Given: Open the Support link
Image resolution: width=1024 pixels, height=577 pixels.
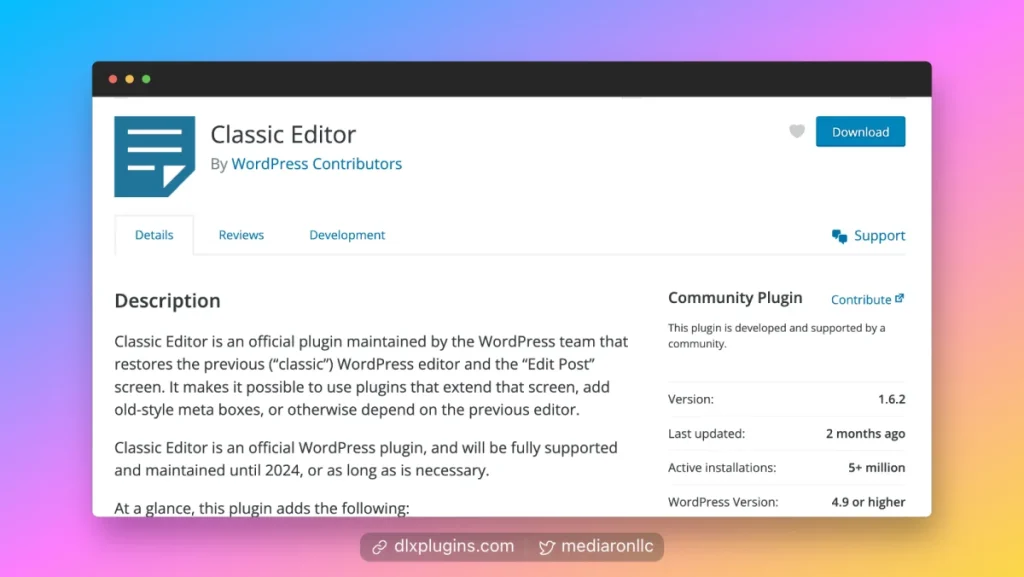Looking at the screenshot, I should [879, 236].
